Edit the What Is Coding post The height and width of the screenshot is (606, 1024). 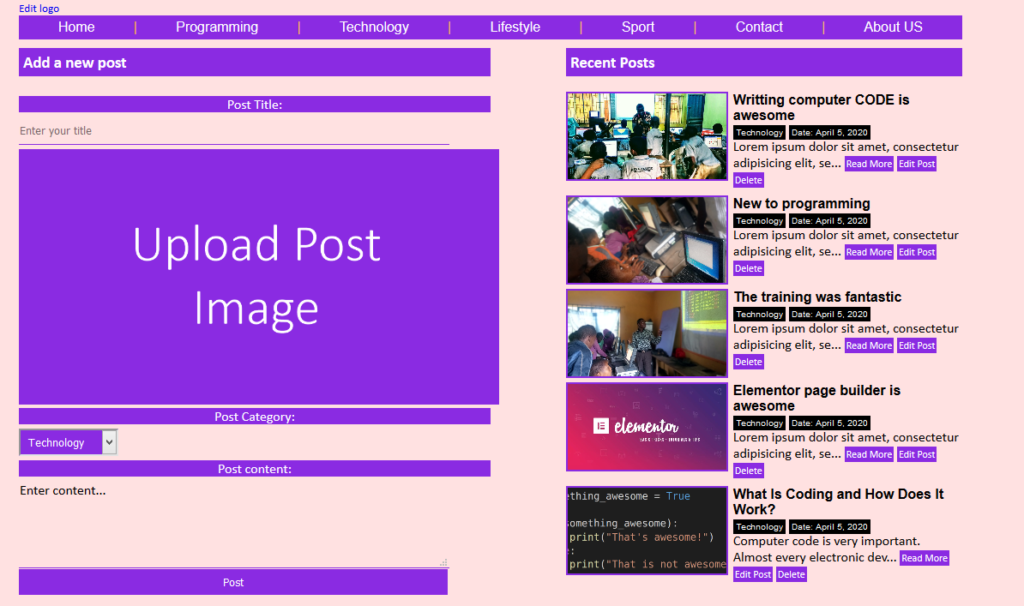point(752,573)
